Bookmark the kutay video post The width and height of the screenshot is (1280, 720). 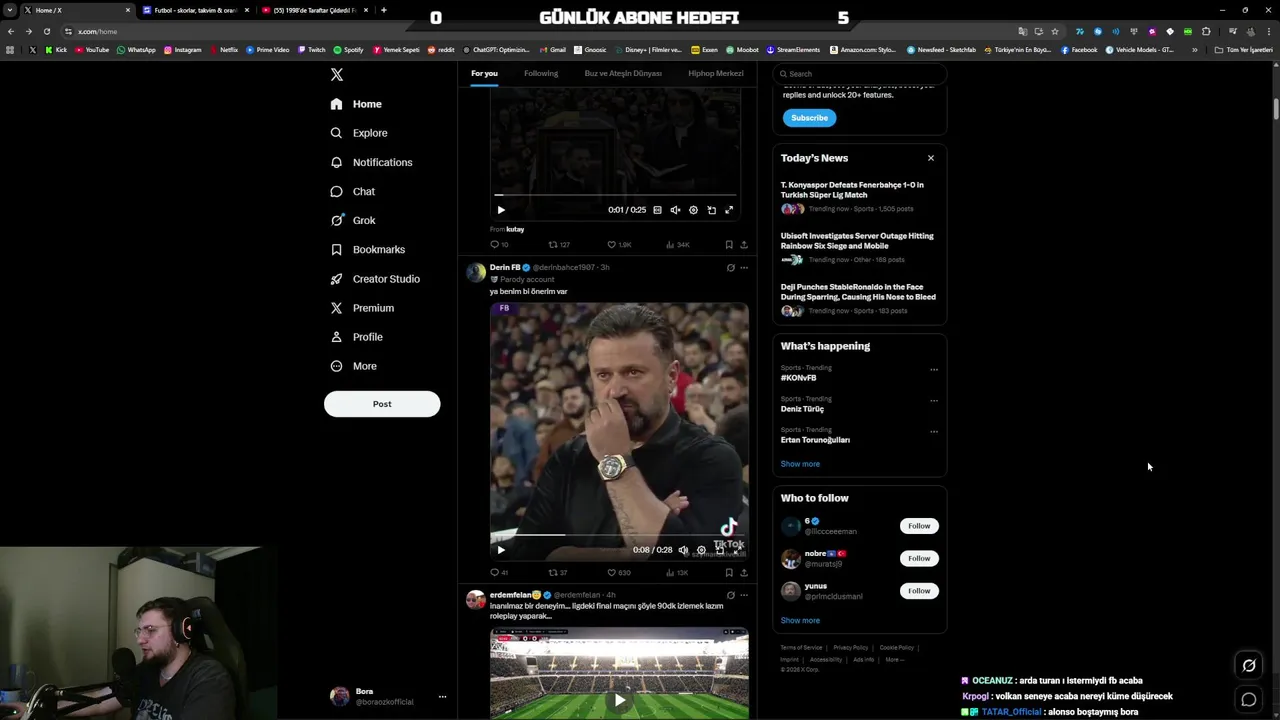coord(729,245)
